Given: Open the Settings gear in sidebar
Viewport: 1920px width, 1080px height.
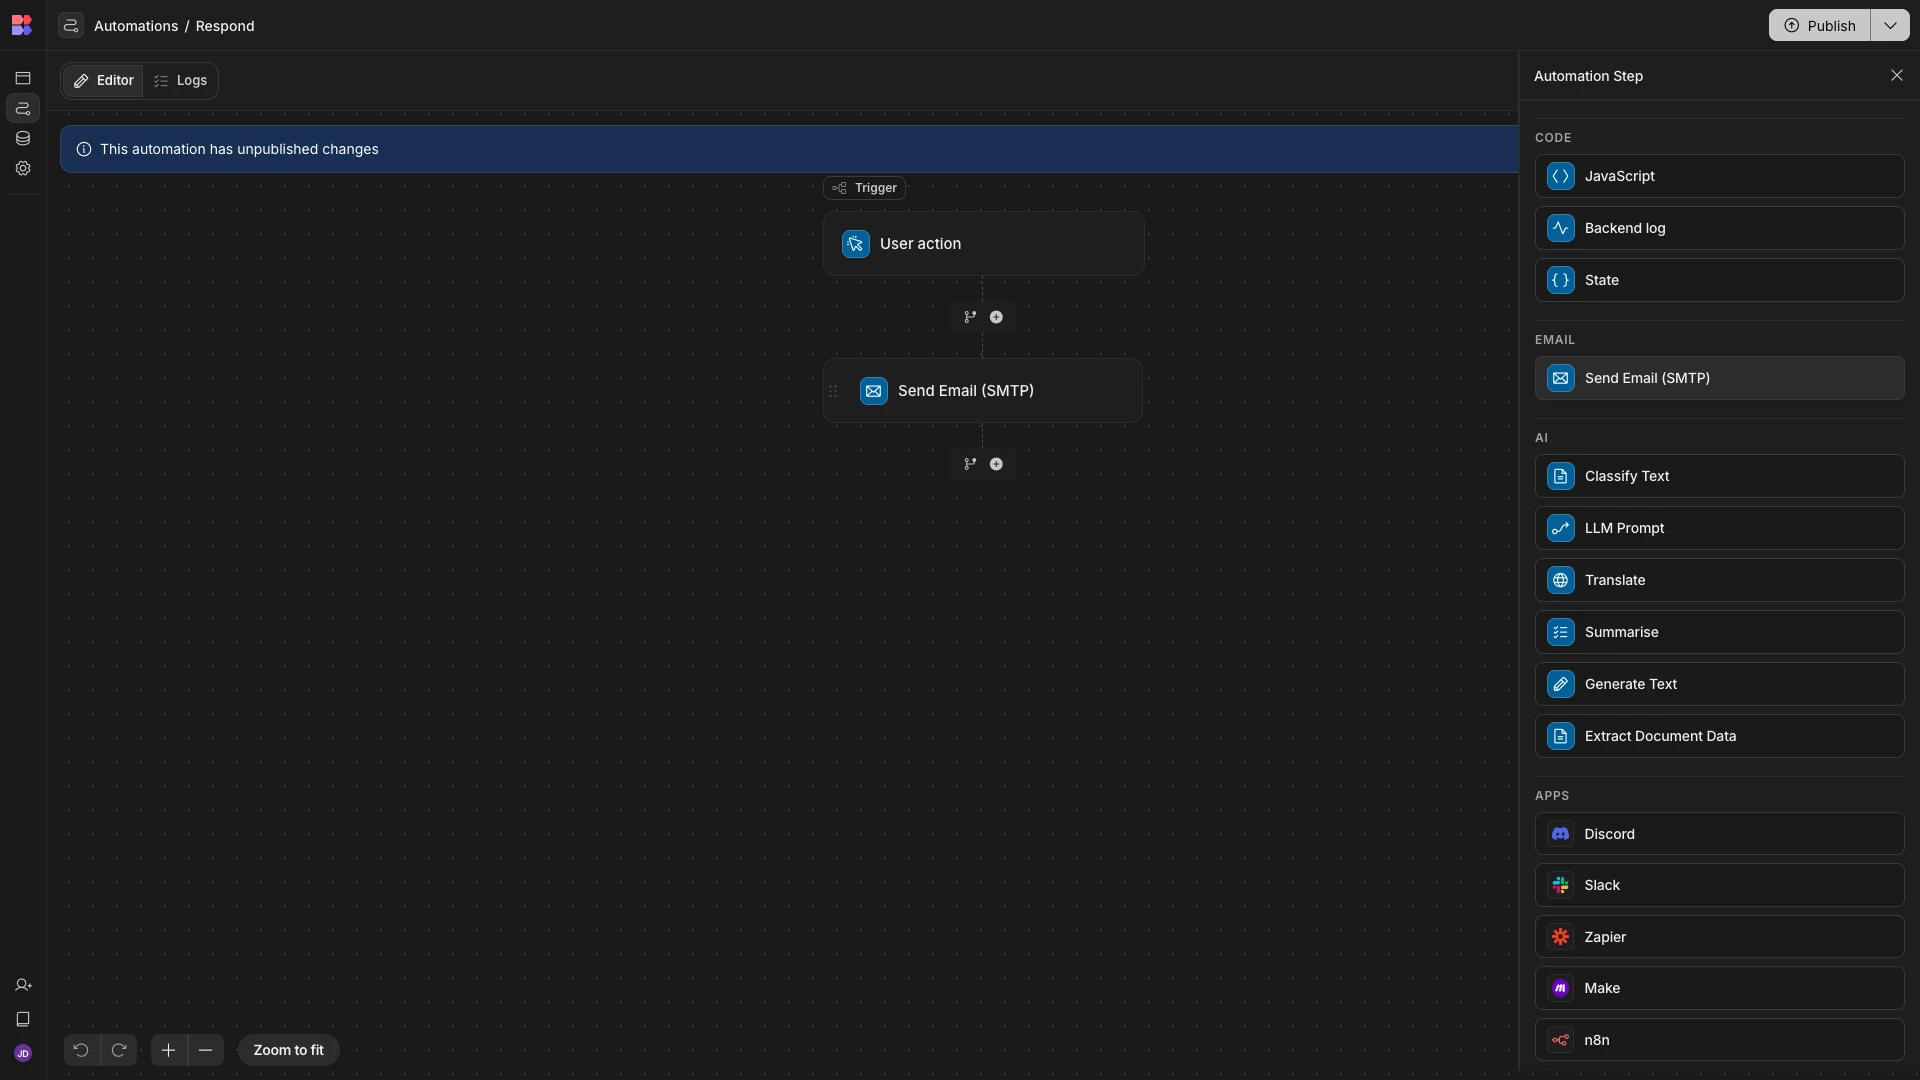Looking at the screenshot, I should pos(23,168).
